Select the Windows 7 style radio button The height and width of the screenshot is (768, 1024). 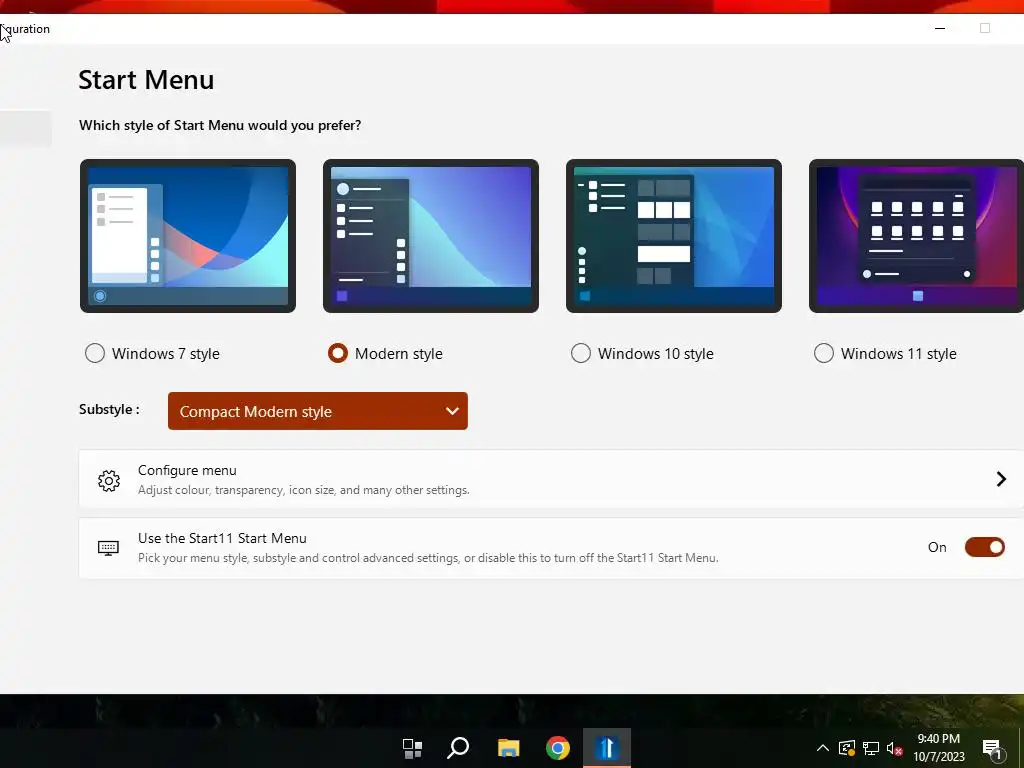[x=95, y=353]
